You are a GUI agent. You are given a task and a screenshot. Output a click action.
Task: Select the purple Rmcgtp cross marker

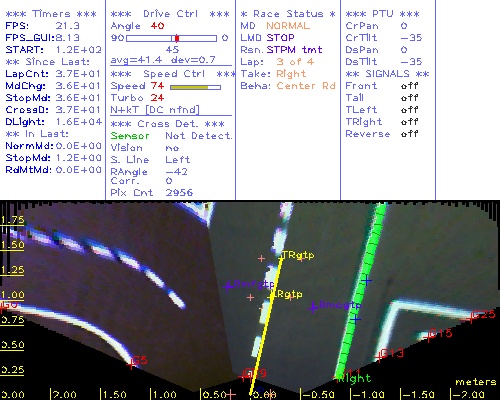pos(313,307)
